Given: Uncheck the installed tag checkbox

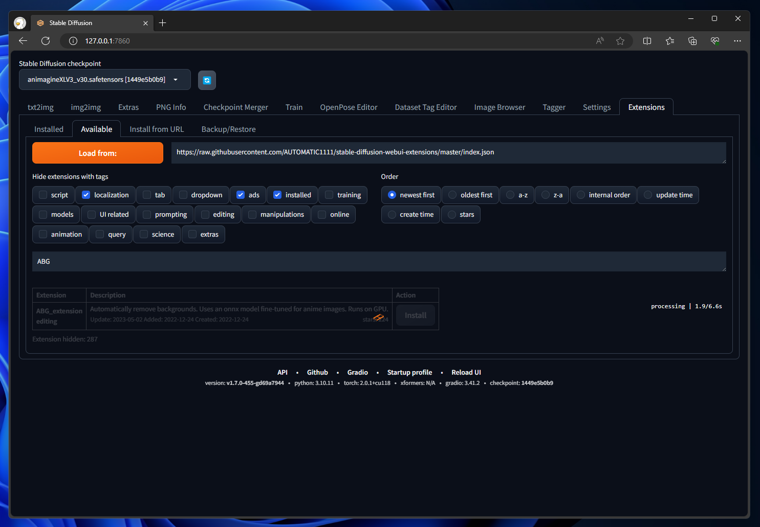Looking at the screenshot, I should pyautogui.click(x=277, y=195).
